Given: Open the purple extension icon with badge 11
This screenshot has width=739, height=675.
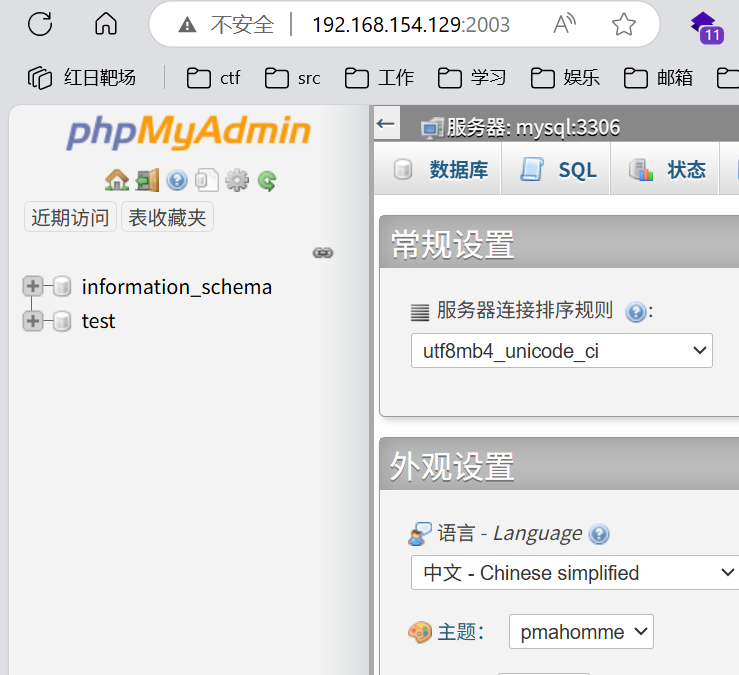Looking at the screenshot, I should pyautogui.click(x=706, y=27).
